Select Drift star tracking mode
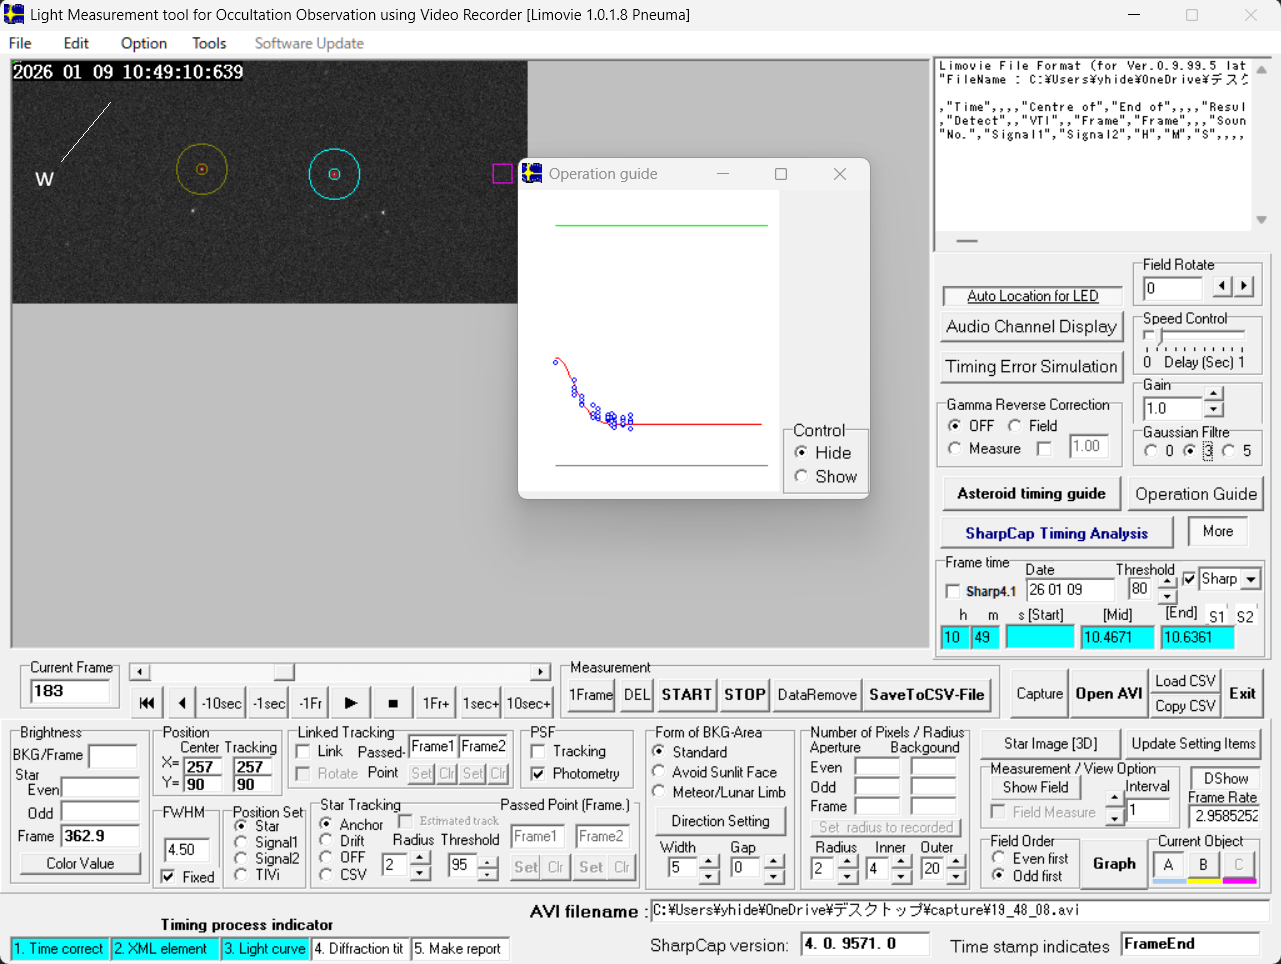Screen dimensions: 1281x964 (326, 841)
